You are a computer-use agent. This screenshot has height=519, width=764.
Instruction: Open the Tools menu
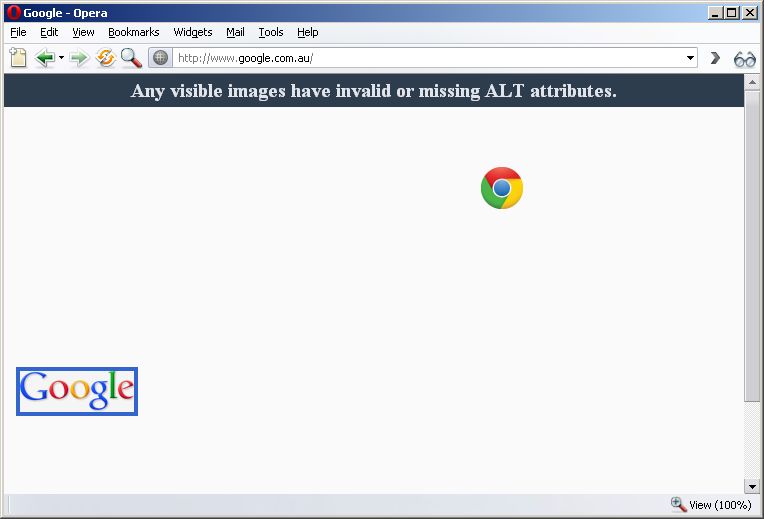tap(270, 32)
